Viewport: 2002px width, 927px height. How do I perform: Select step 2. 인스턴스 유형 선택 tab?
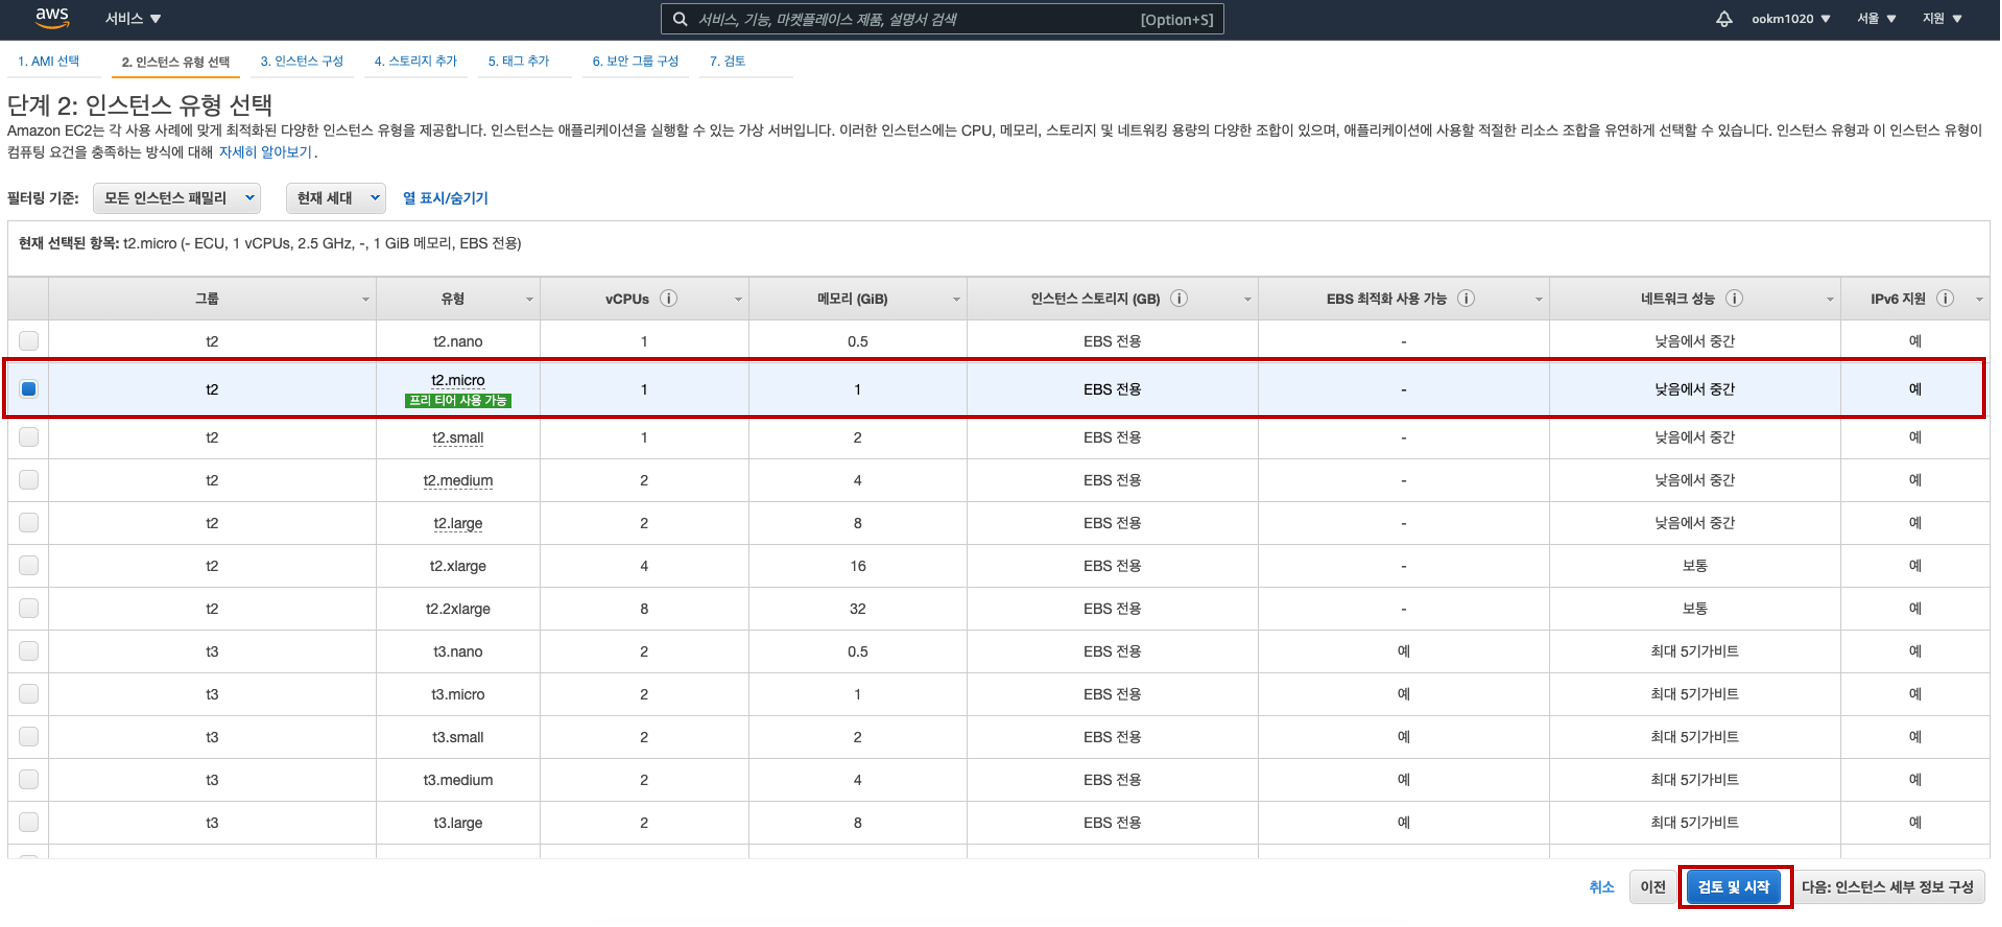175,62
